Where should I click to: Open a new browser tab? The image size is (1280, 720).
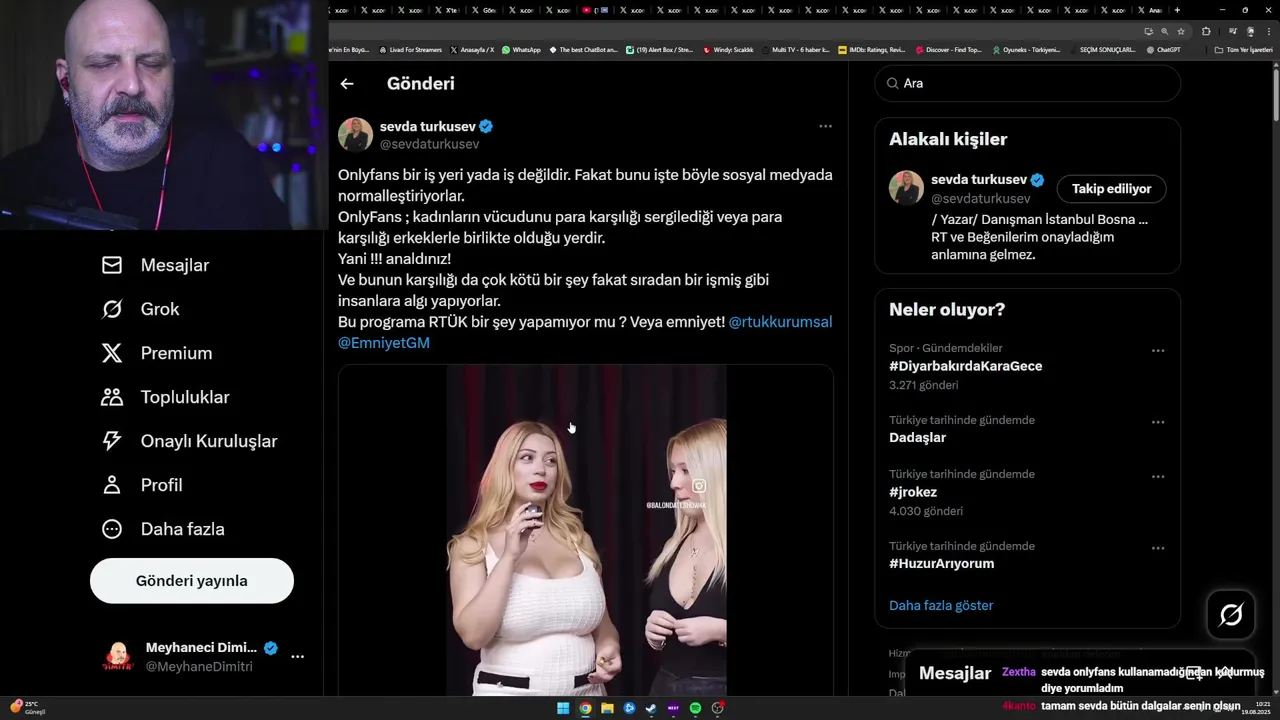pyautogui.click(x=1177, y=10)
